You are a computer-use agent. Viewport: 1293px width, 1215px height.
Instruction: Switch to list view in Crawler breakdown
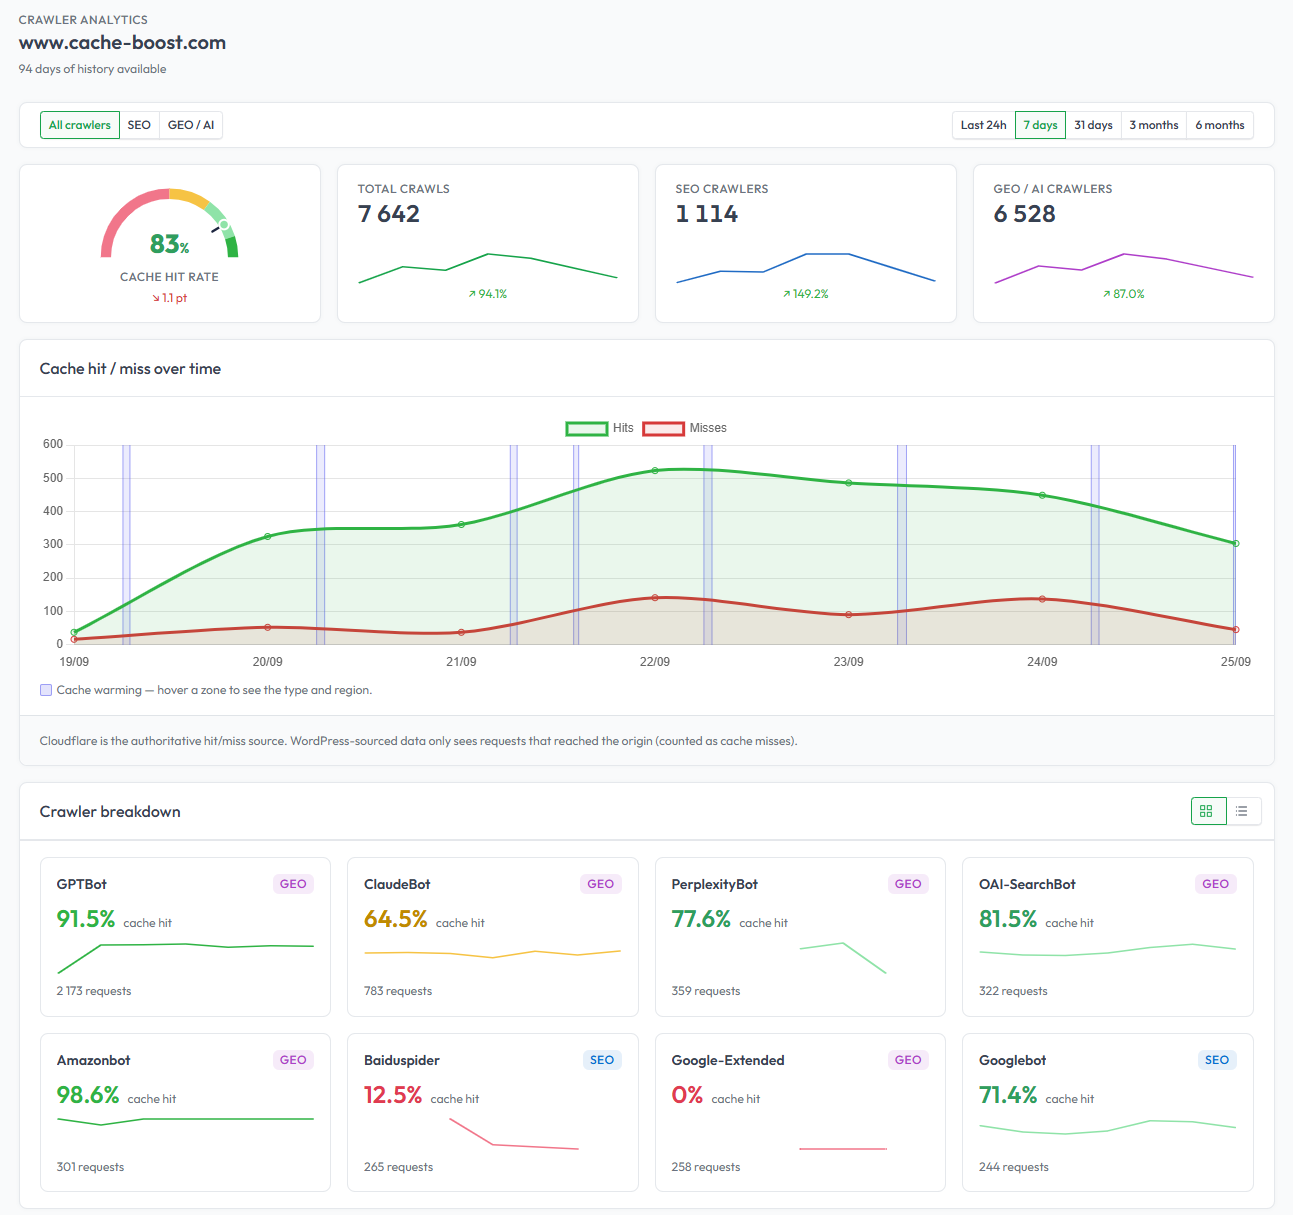click(x=1243, y=811)
